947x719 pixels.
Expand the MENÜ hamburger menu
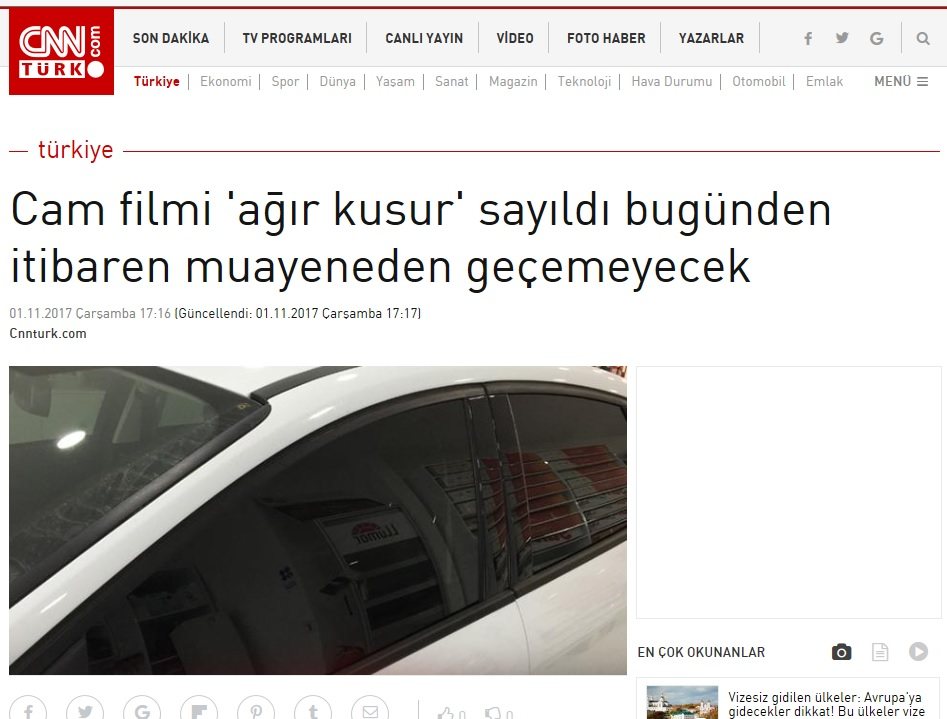(901, 81)
